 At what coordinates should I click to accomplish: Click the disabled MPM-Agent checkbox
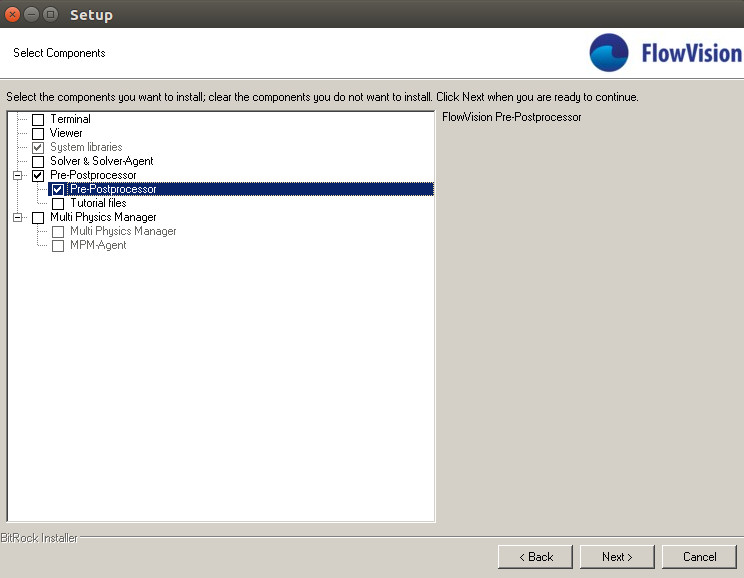pos(58,246)
